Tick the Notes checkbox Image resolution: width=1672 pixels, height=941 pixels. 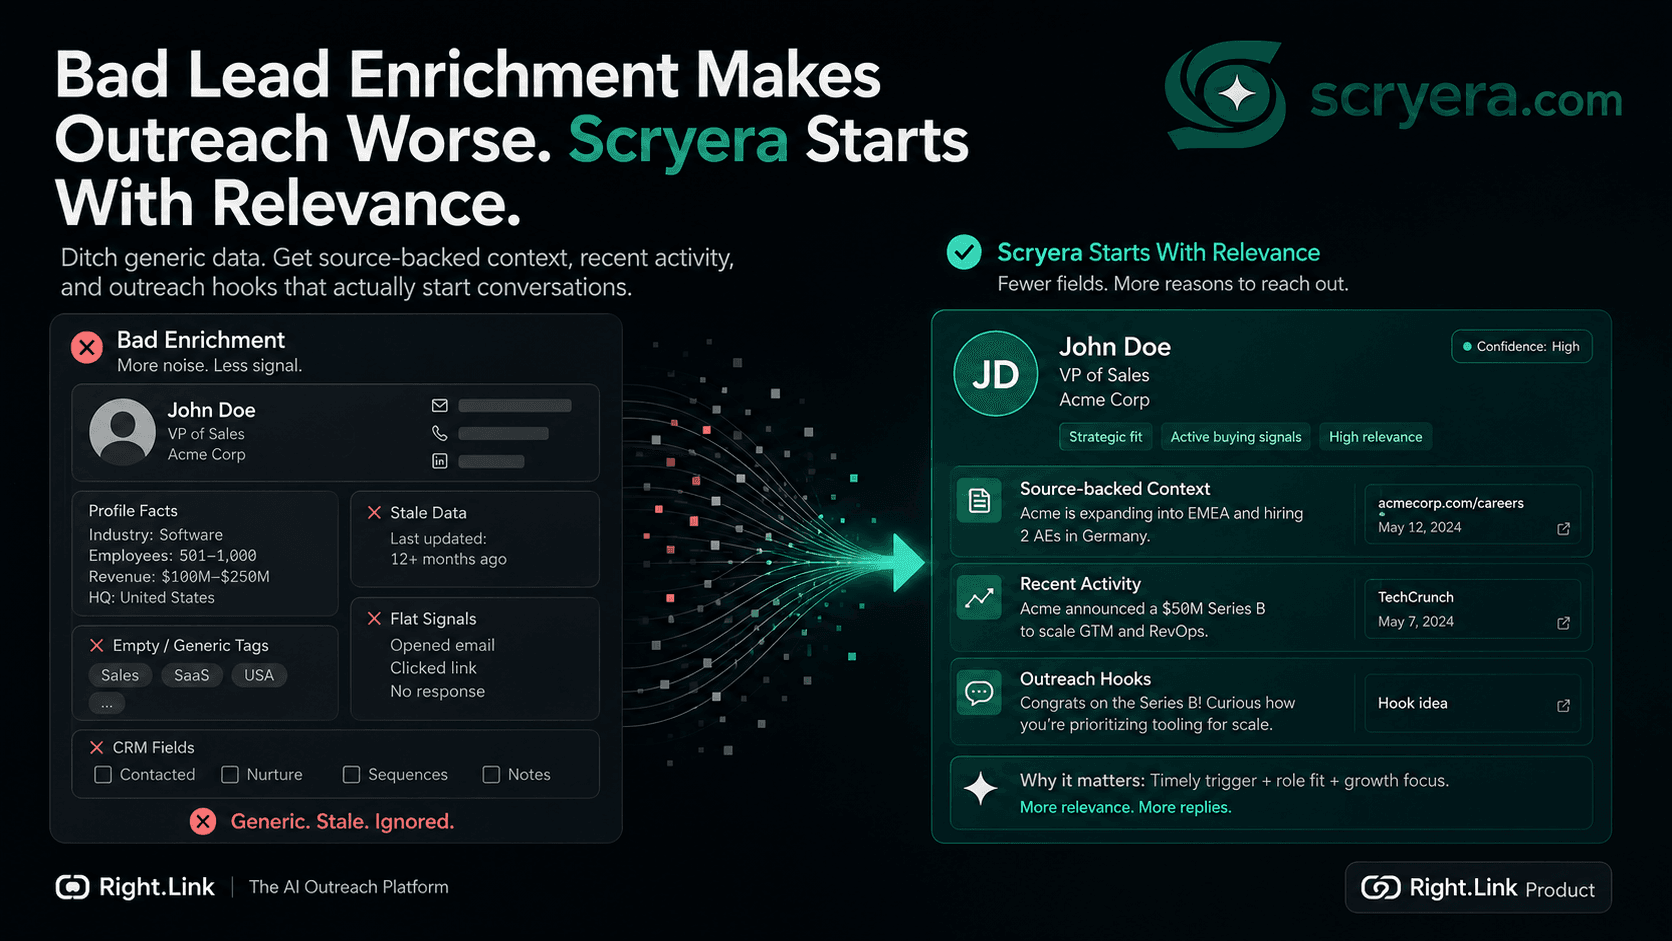pos(491,775)
